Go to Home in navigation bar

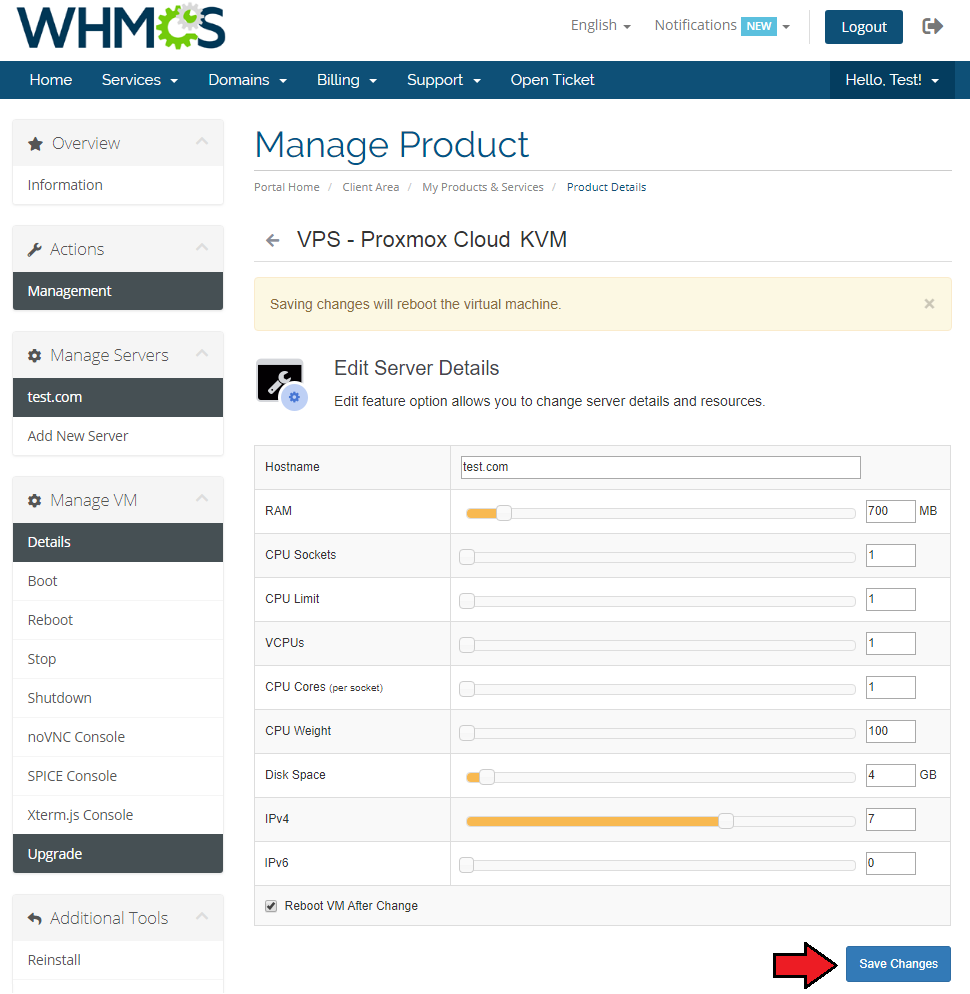pyautogui.click(x=51, y=80)
